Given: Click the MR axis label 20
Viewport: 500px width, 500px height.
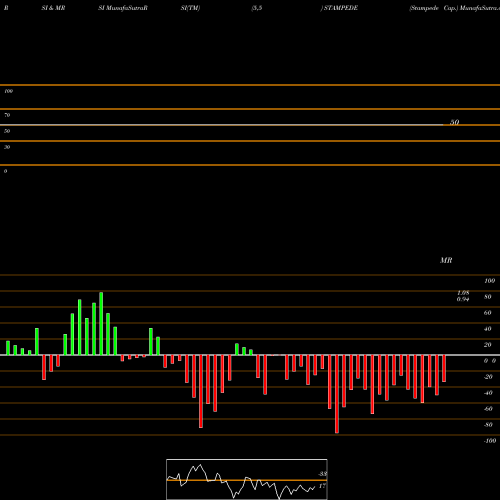Looking at the screenshot, I should click(x=488, y=345).
